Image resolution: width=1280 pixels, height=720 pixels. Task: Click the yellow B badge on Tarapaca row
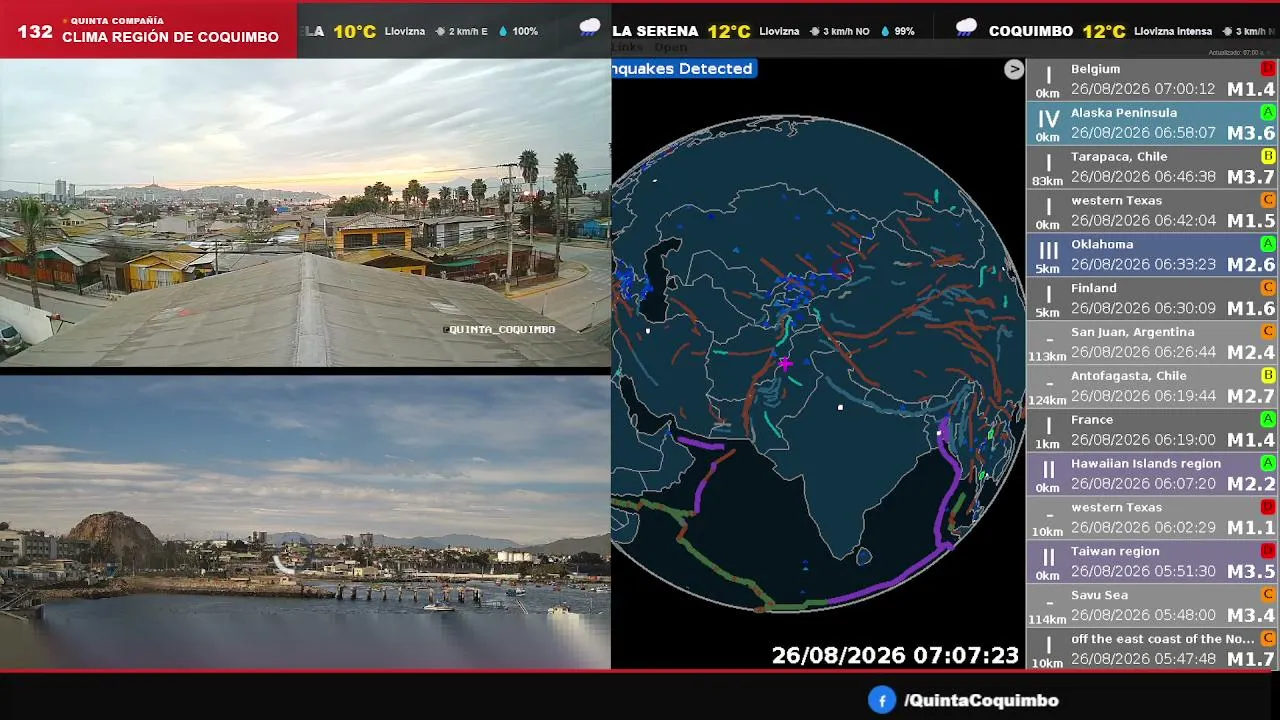click(x=1268, y=156)
